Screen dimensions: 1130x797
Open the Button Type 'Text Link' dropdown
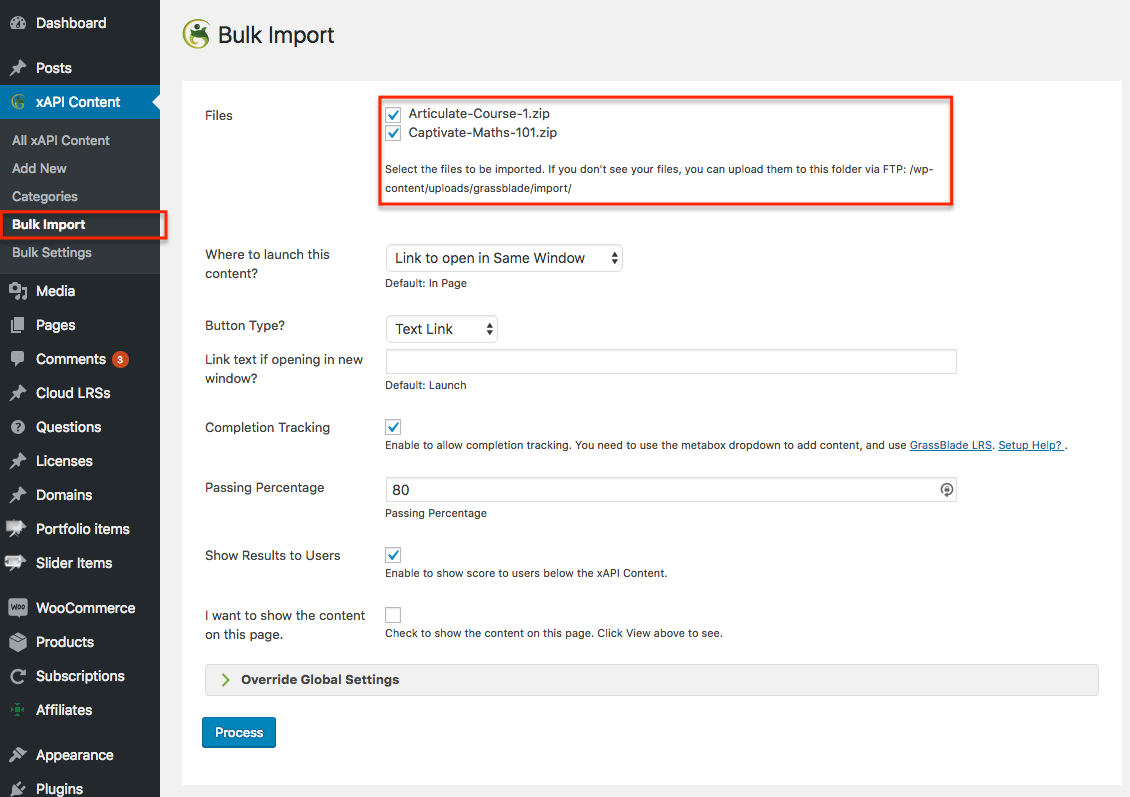(x=441, y=329)
